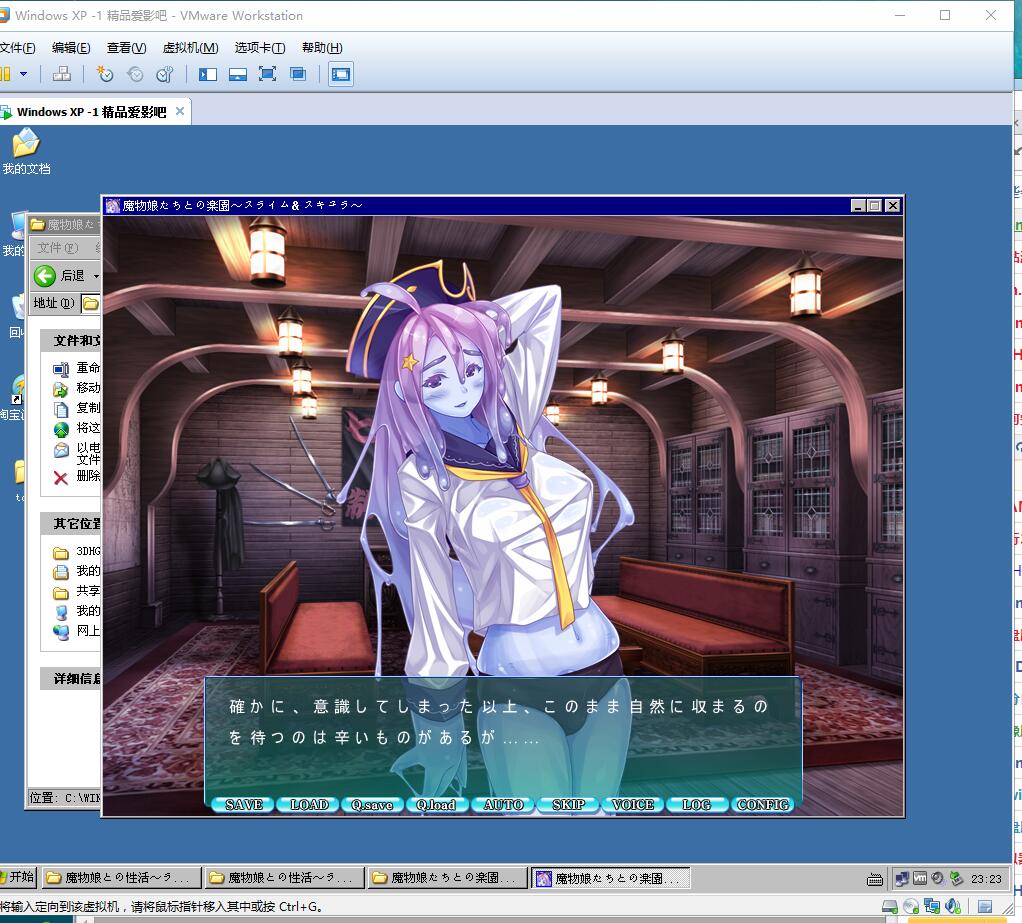
Task: Click the move file task icon
Action: click(61, 389)
